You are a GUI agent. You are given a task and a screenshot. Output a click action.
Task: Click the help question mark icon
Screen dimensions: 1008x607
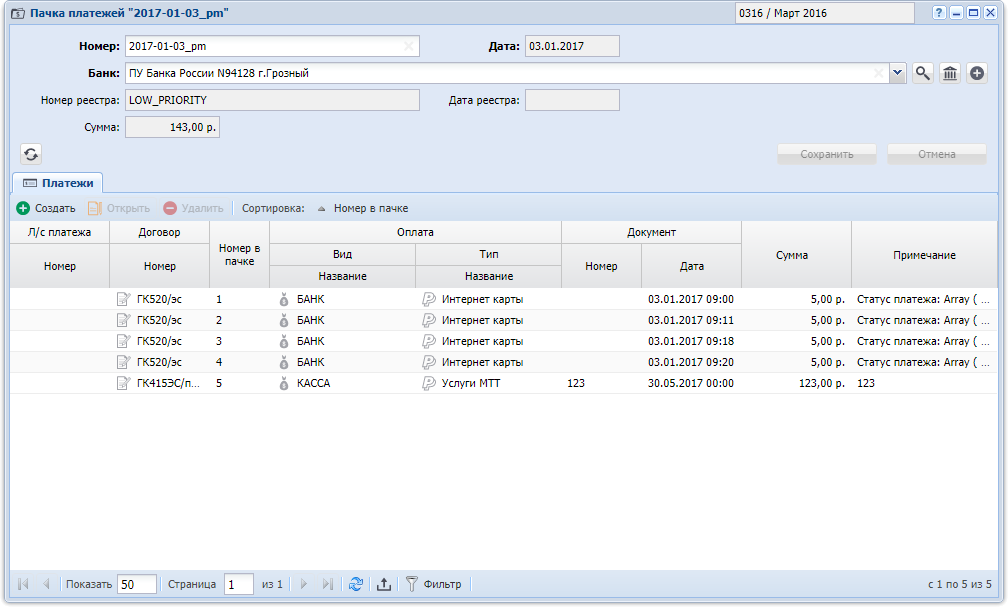coord(939,13)
